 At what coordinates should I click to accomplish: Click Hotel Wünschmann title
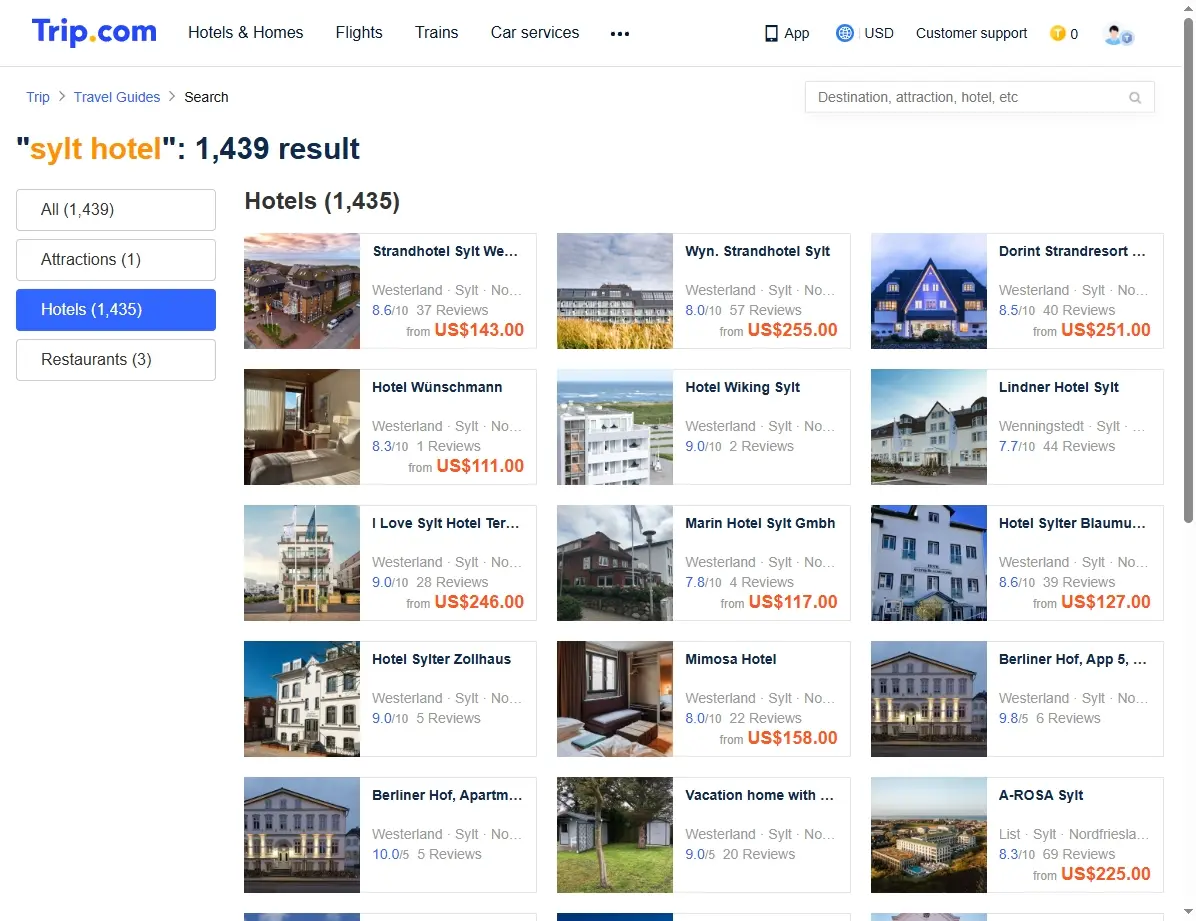(x=437, y=388)
